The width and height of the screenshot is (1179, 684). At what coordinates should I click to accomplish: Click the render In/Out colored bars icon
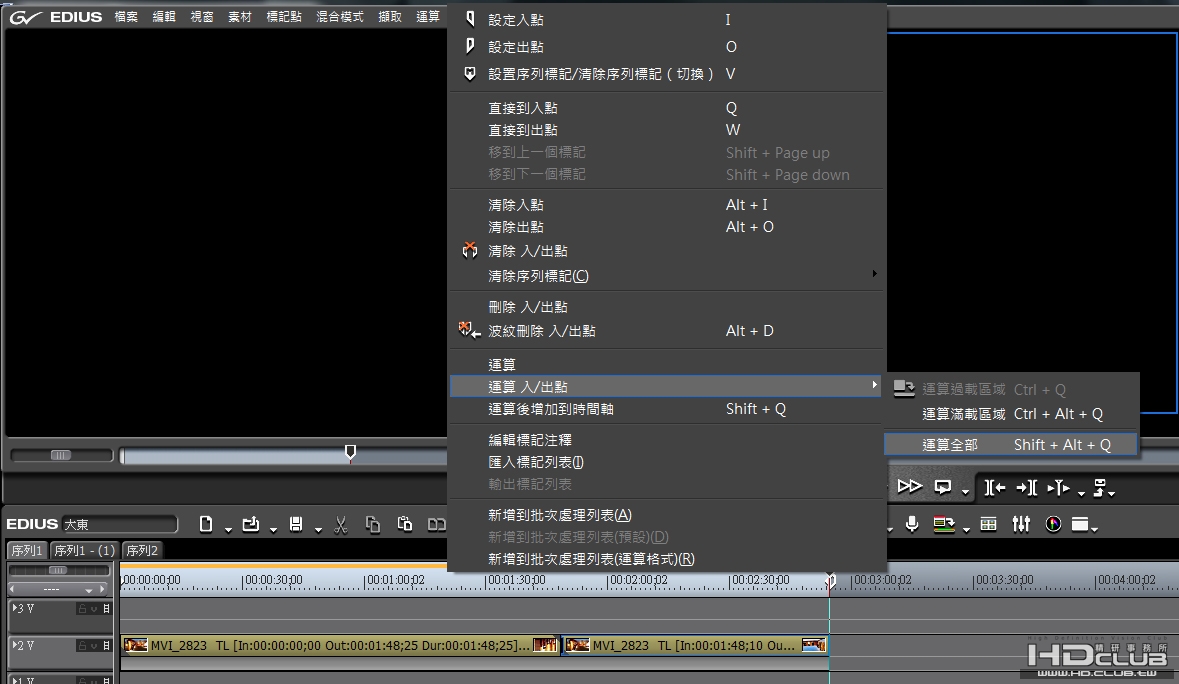[x=944, y=524]
